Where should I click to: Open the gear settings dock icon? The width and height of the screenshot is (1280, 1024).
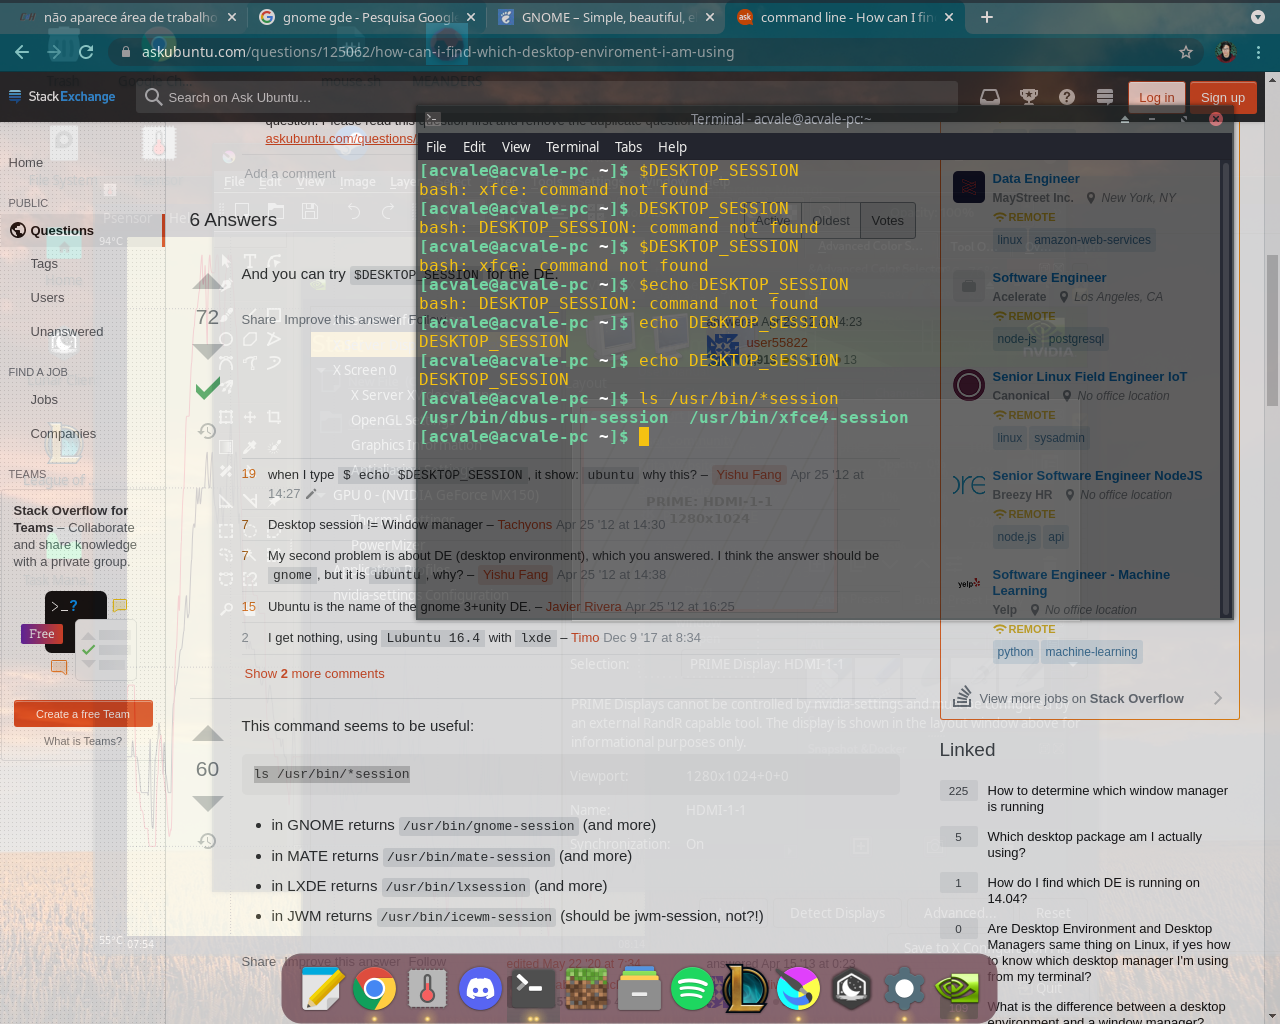coord(904,989)
